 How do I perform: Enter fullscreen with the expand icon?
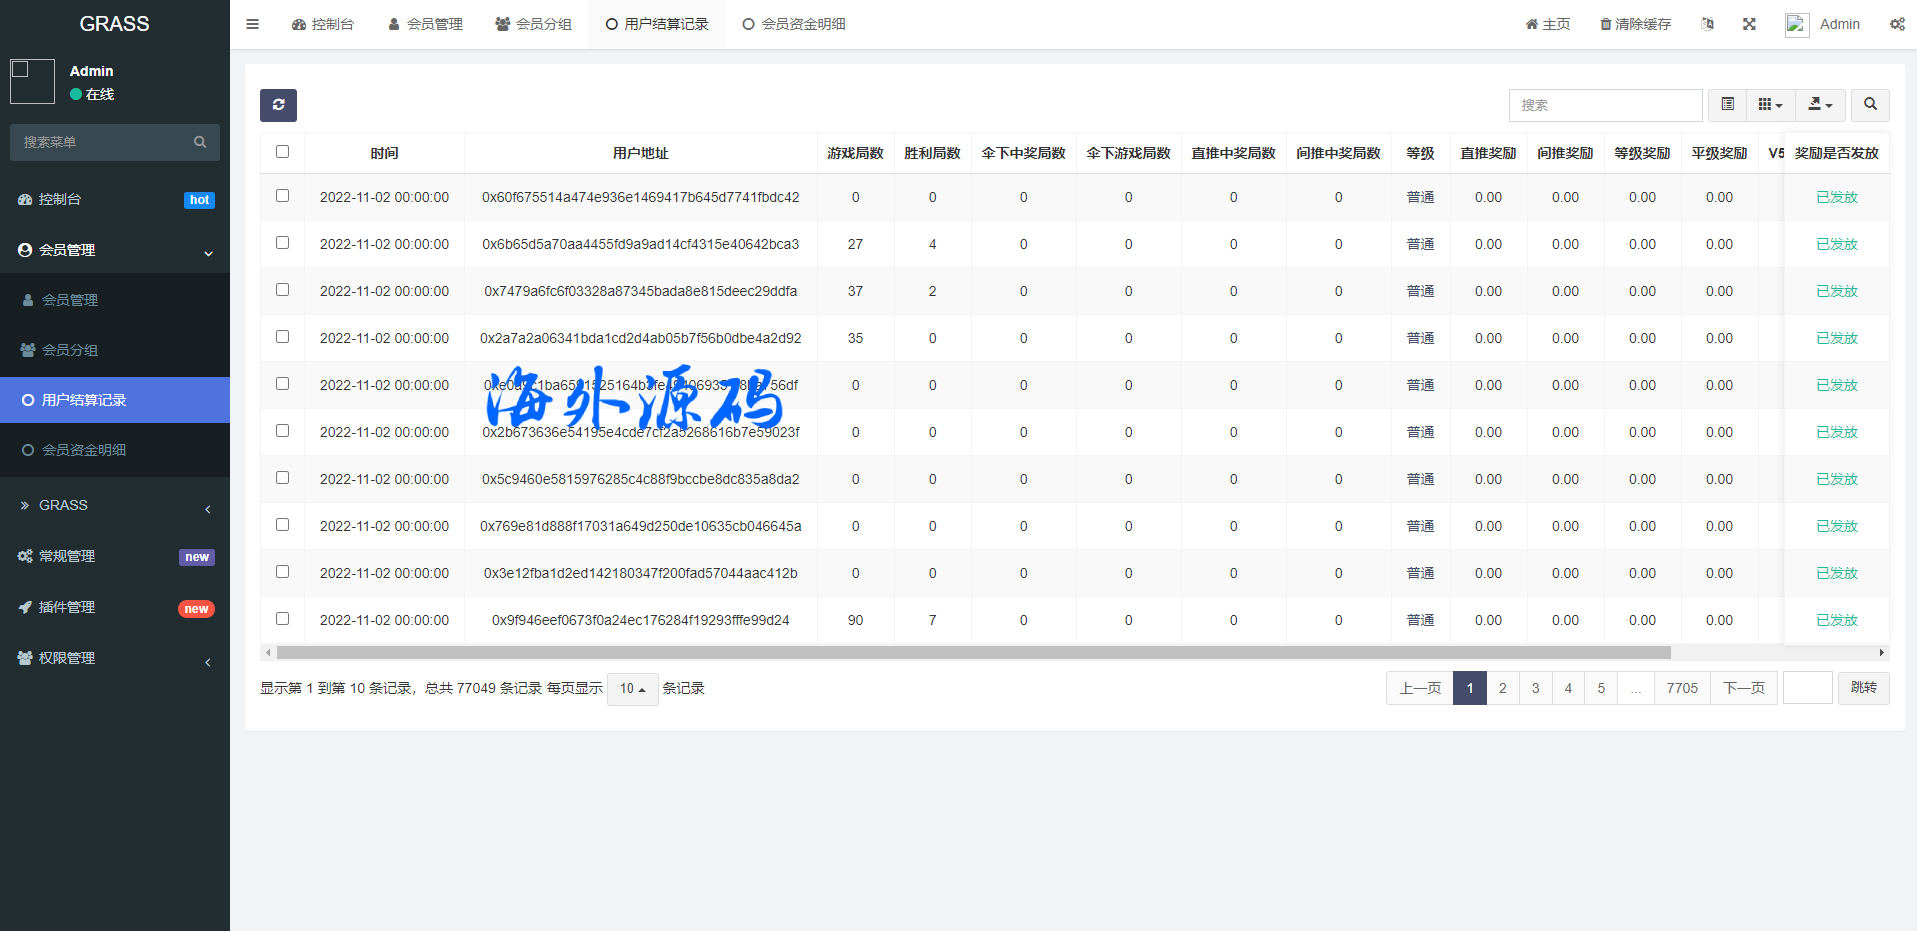click(1749, 24)
